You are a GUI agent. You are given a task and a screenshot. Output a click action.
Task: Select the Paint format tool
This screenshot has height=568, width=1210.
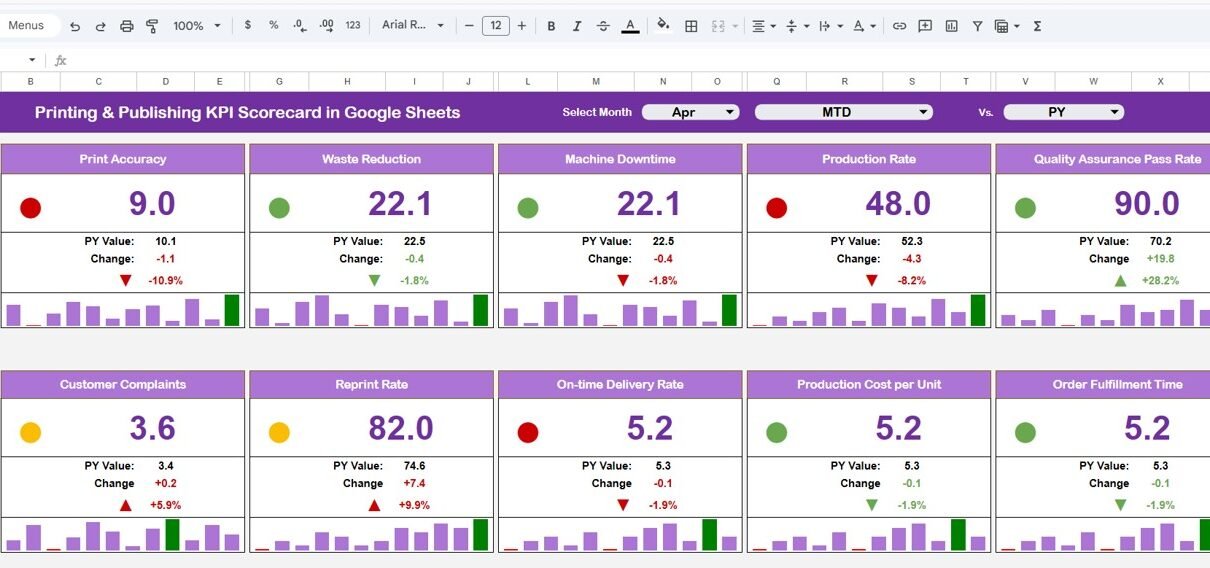point(152,26)
